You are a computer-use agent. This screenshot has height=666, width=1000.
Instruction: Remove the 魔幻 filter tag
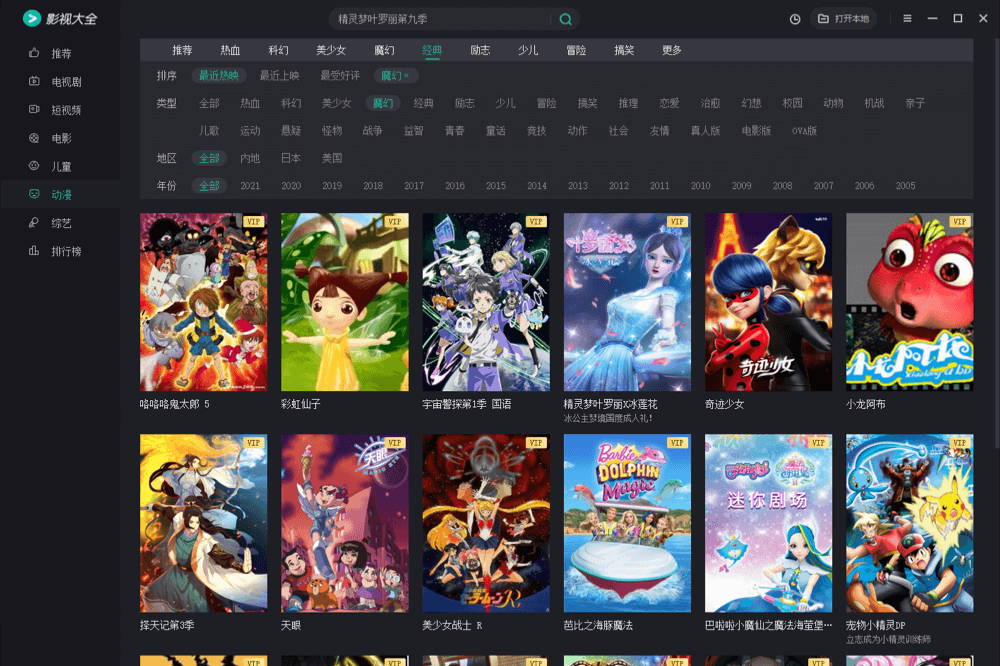[407, 76]
